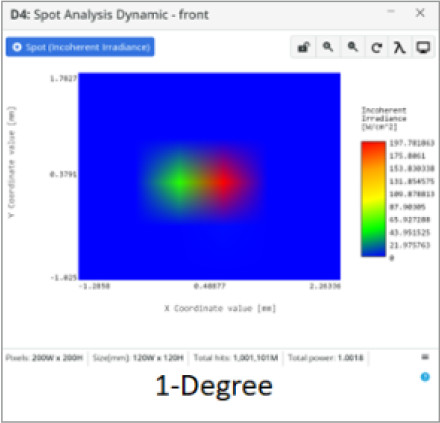Screen dimensions: 440x423
Task: Click the Pixels 200W x 200H readout
Action: [x=44, y=358]
